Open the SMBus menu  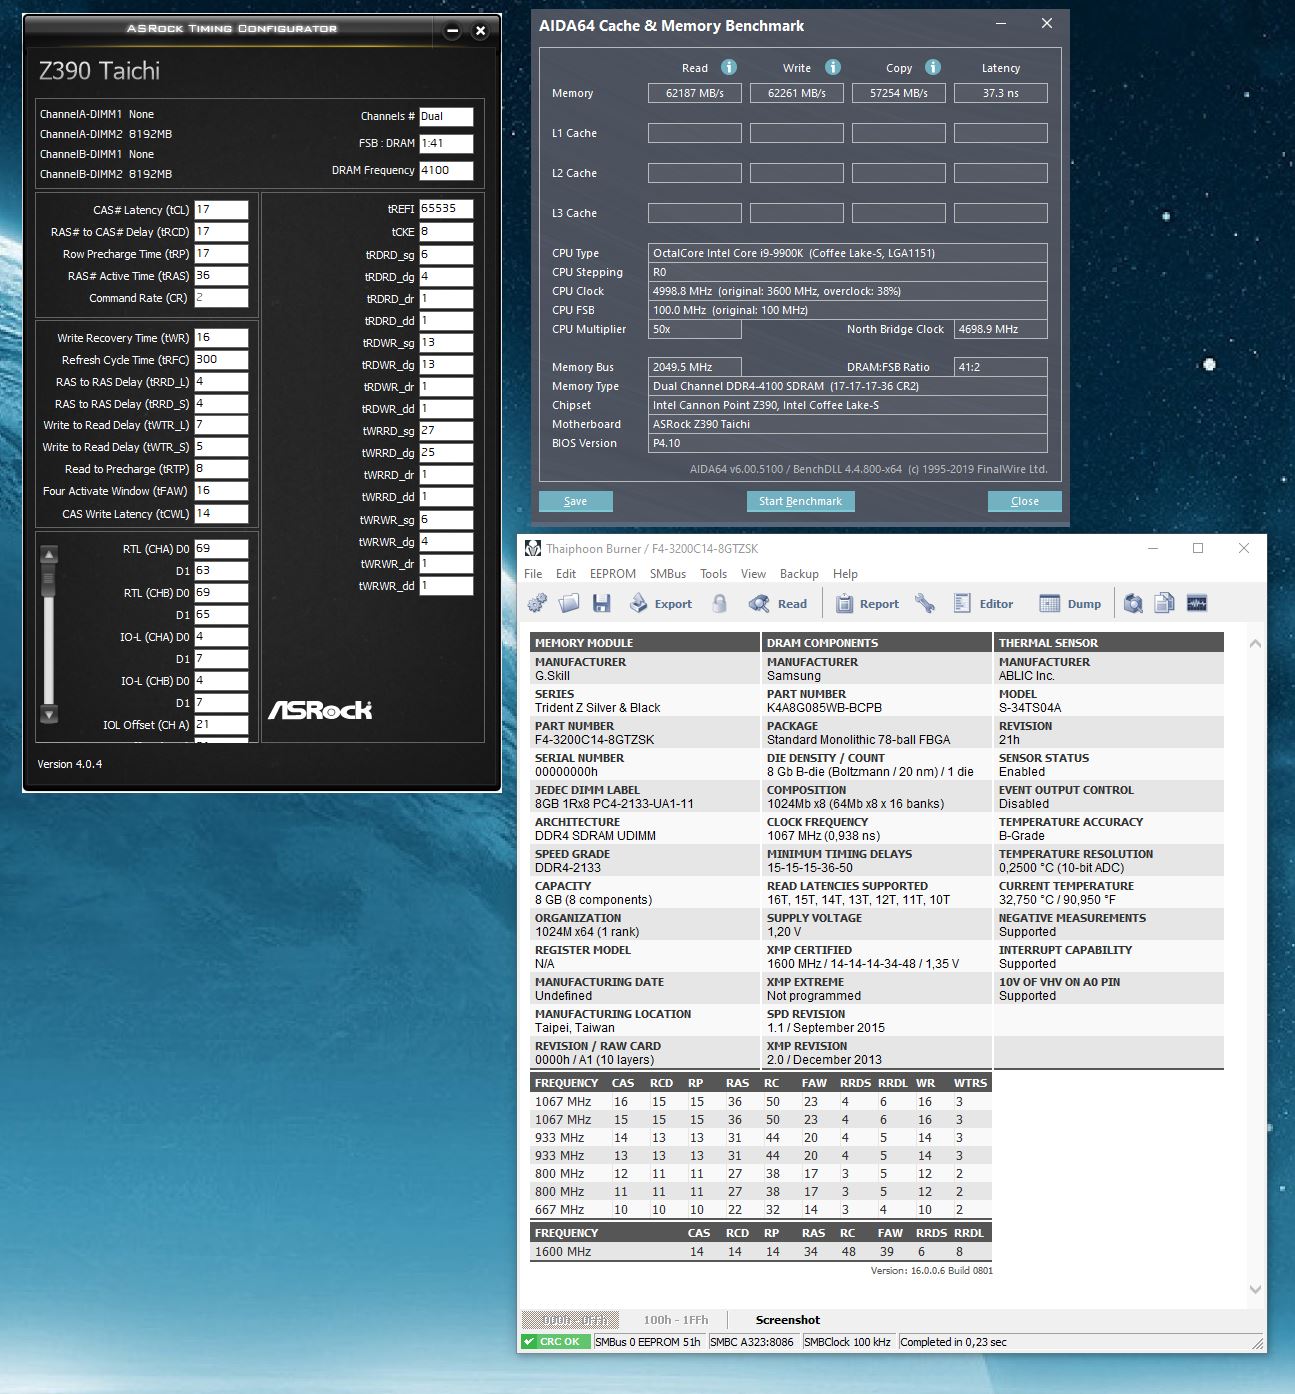tap(667, 574)
